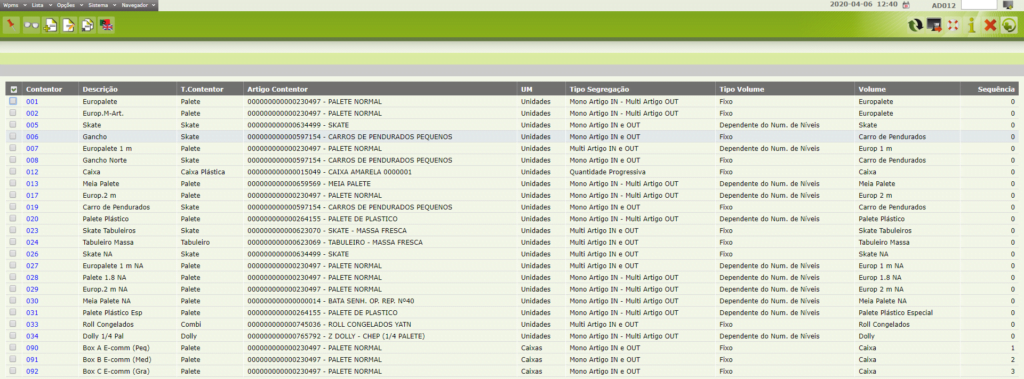Viewport: 1024px width, 379px height.
Task: Toggle the select-all checkbox in table header
Action: coord(13,90)
